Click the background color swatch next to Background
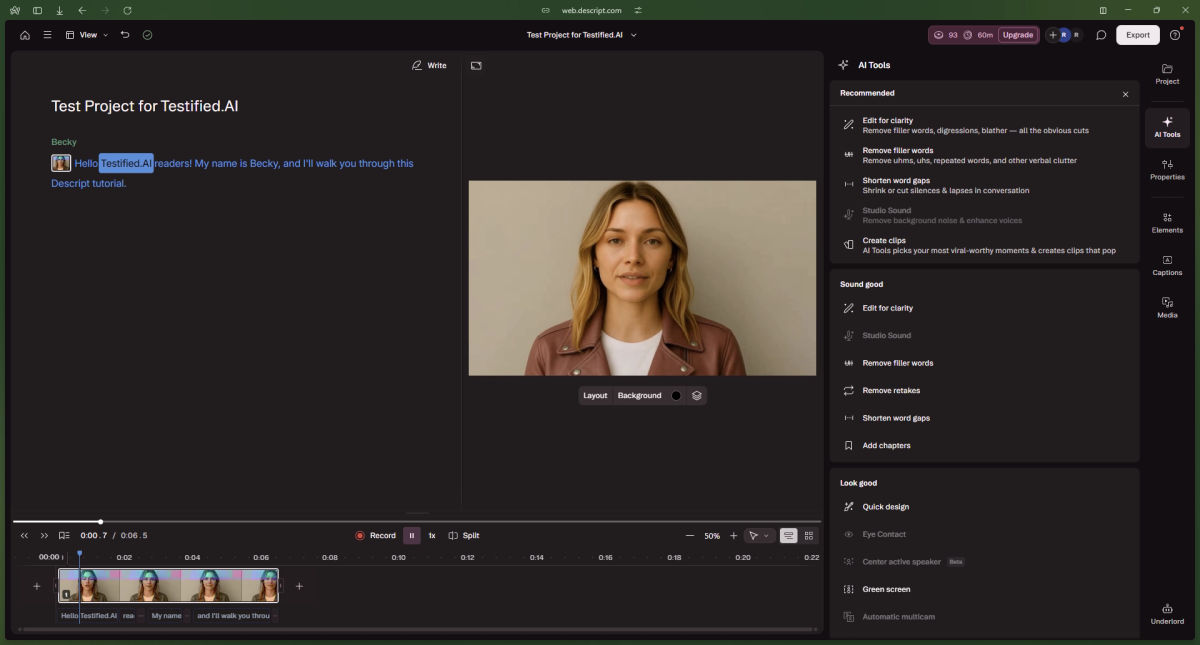The width and height of the screenshot is (1200, 645). coord(677,395)
